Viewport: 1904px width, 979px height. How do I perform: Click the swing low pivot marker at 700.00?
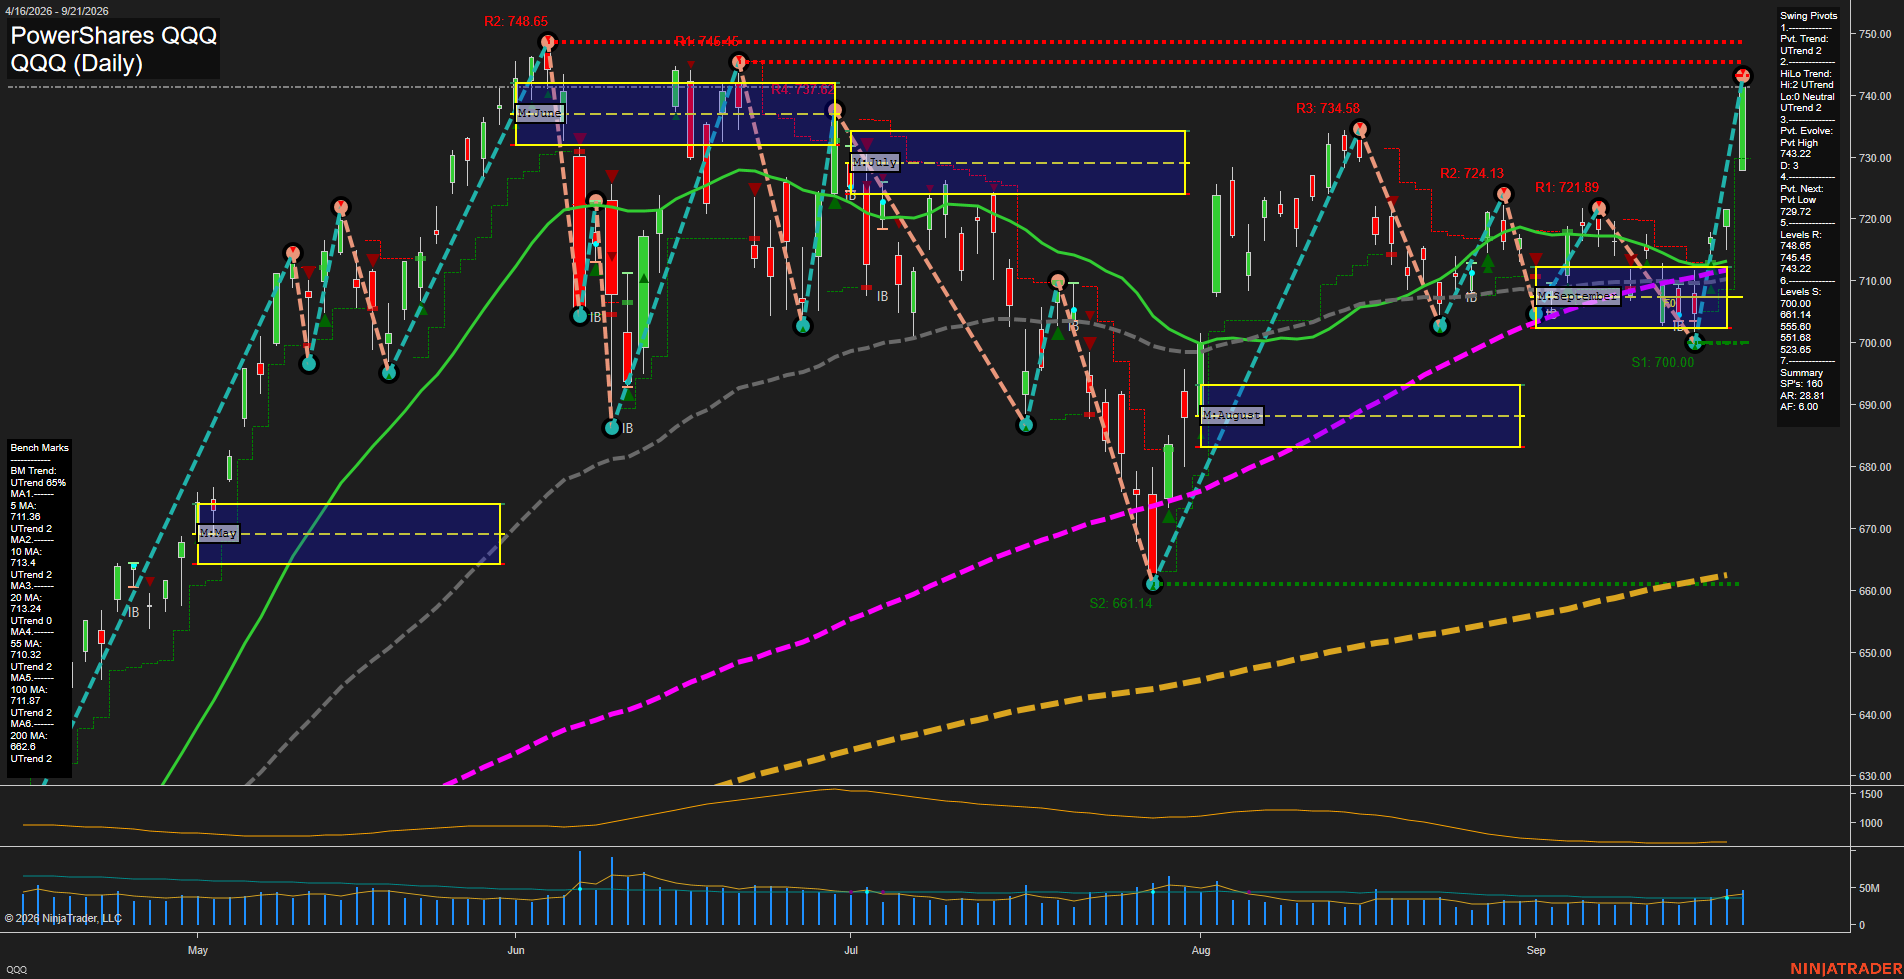pos(1695,343)
